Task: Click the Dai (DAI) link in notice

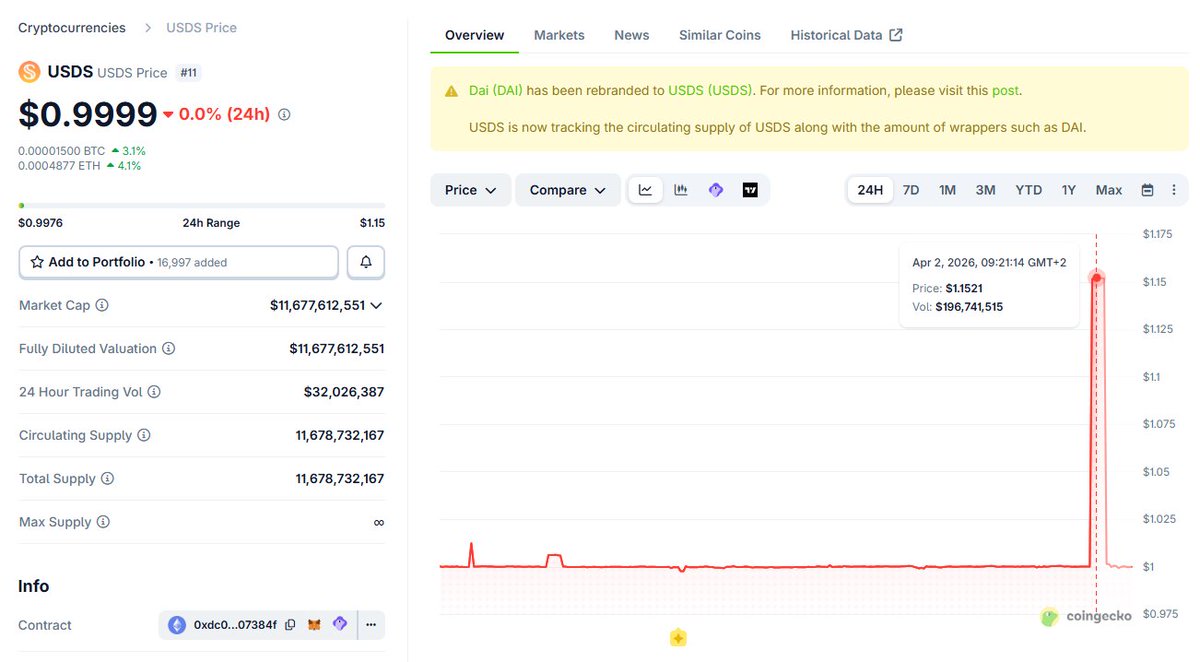Action: (496, 91)
